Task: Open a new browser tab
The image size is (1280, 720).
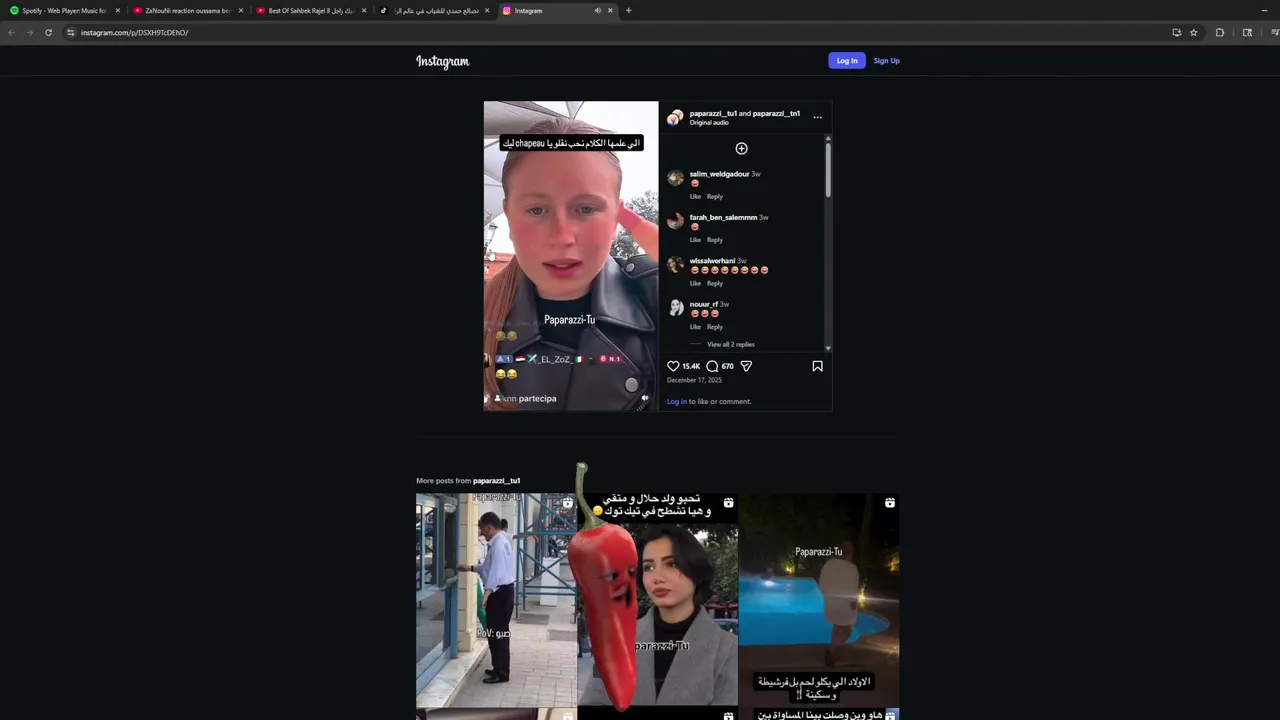Action: [628, 10]
